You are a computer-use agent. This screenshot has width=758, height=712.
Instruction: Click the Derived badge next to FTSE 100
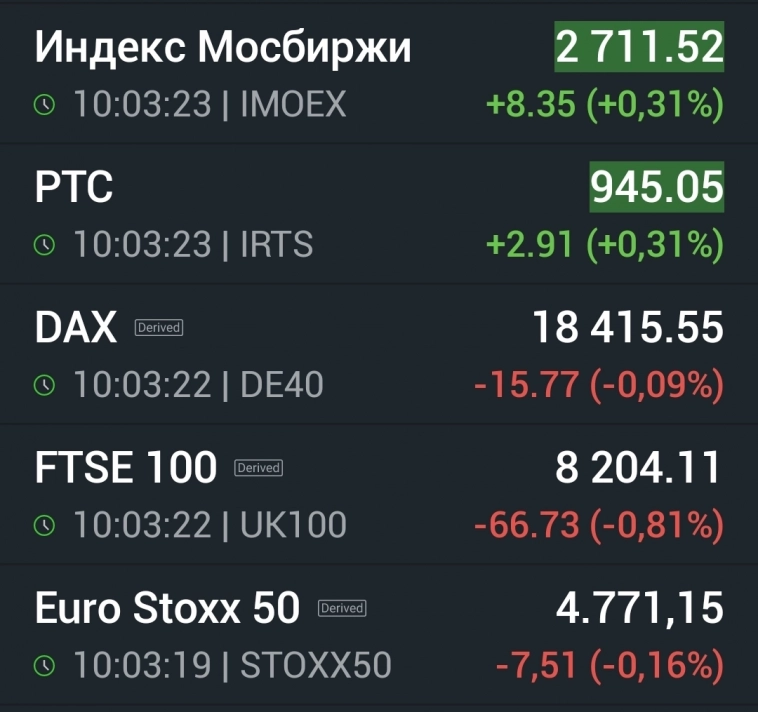point(258,467)
